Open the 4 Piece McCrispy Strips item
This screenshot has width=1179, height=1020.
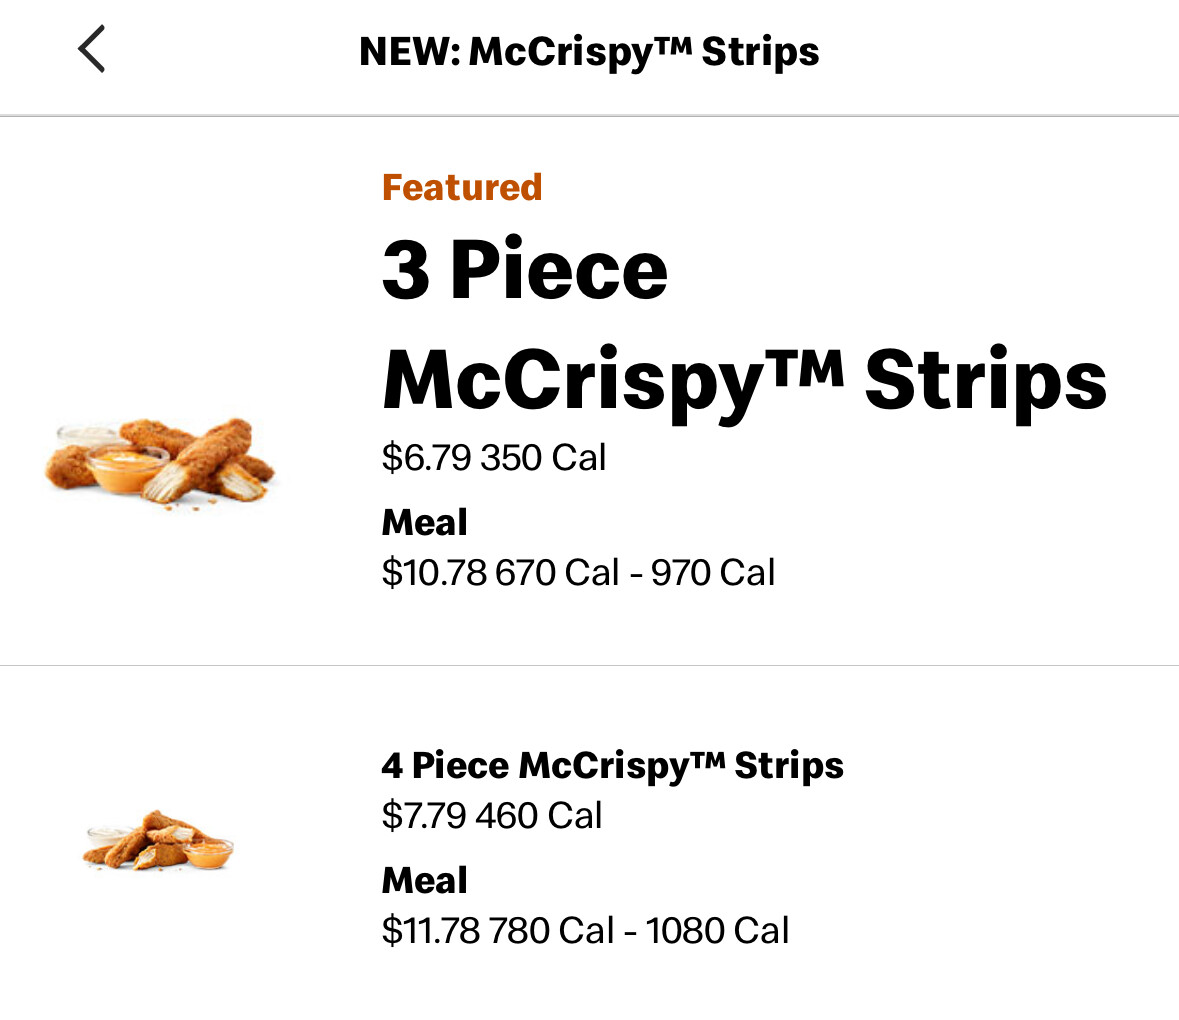612,766
